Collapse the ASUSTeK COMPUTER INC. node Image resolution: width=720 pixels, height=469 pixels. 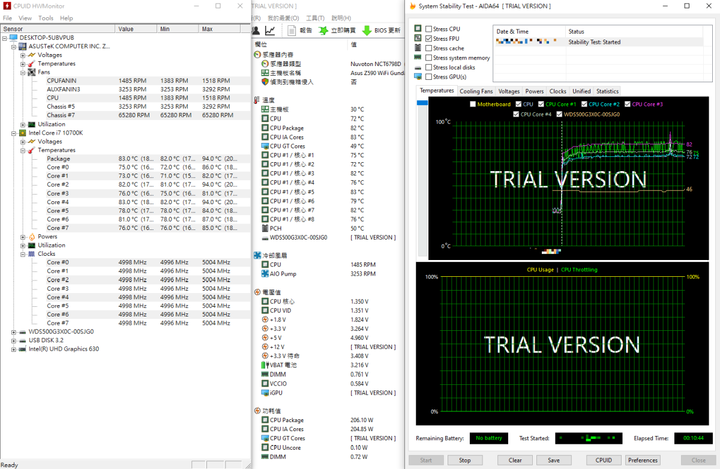click(14, 47)
